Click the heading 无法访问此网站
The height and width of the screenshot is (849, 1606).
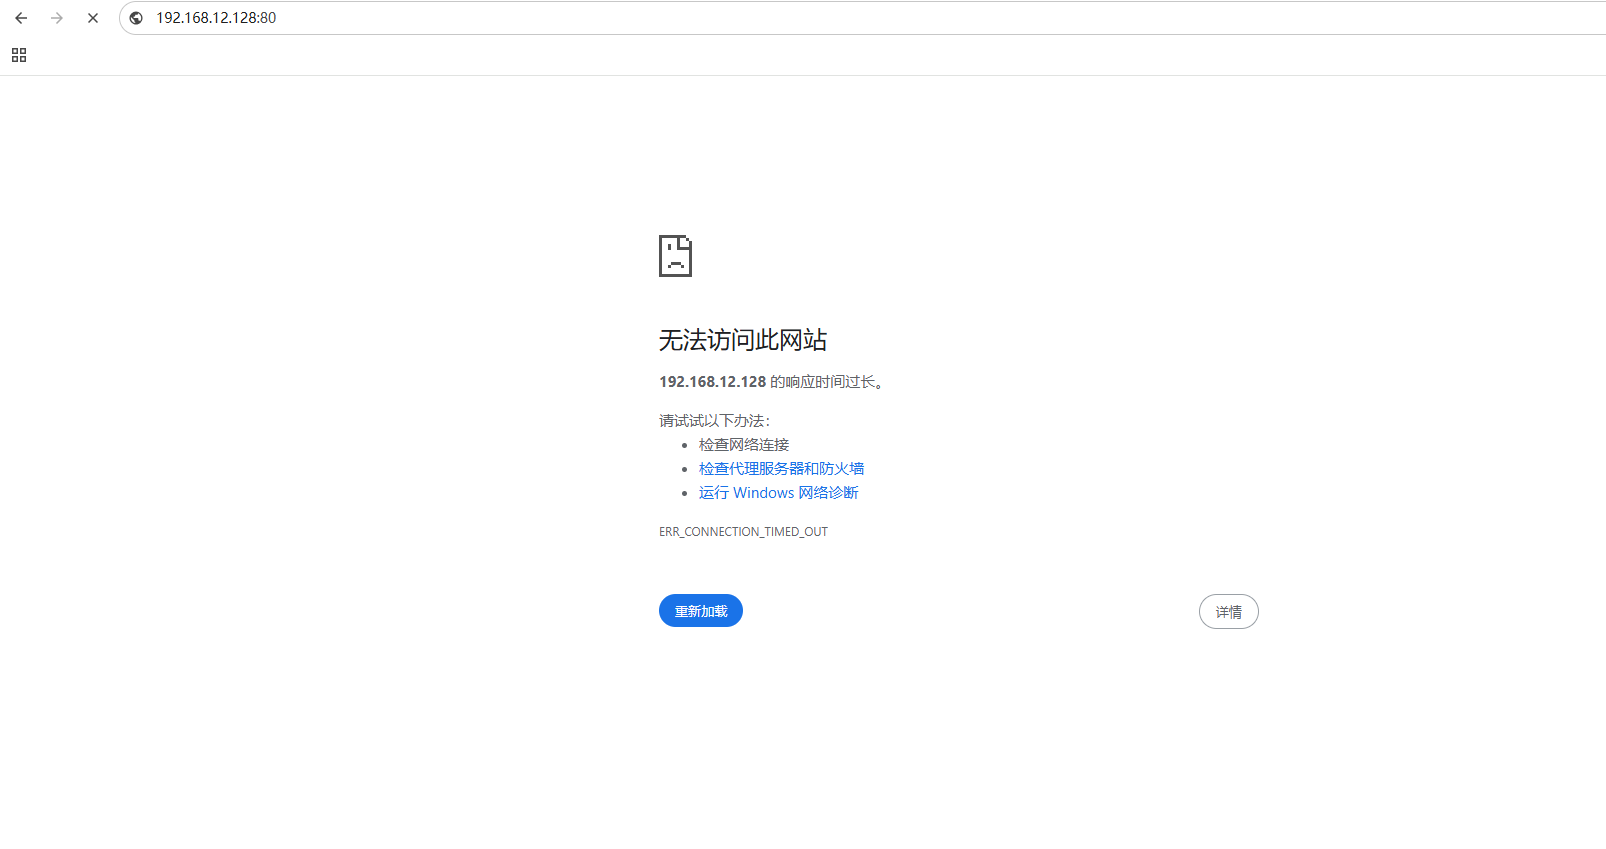click(743, 340)
